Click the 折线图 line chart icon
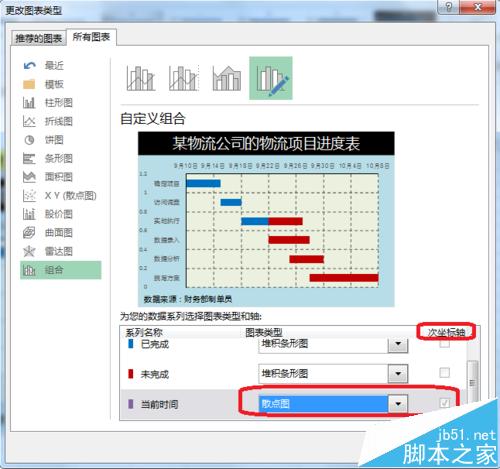The width and height of the screenshot is (500, 469). [x=29, y=121]
